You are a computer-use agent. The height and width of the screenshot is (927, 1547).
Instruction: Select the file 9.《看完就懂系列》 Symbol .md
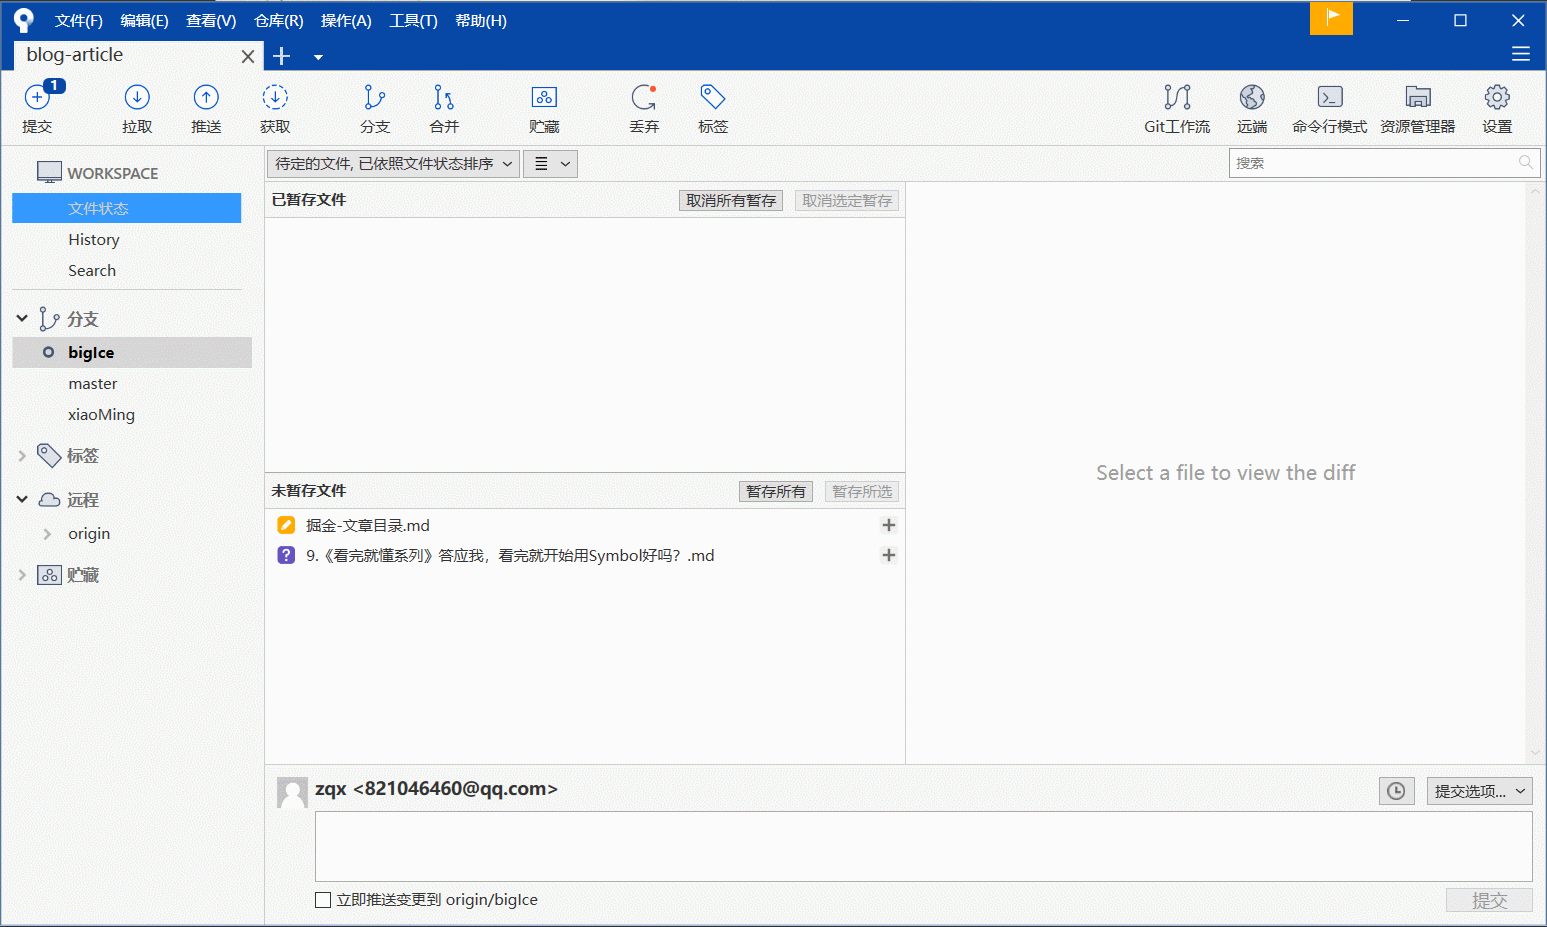pos(585,555)
